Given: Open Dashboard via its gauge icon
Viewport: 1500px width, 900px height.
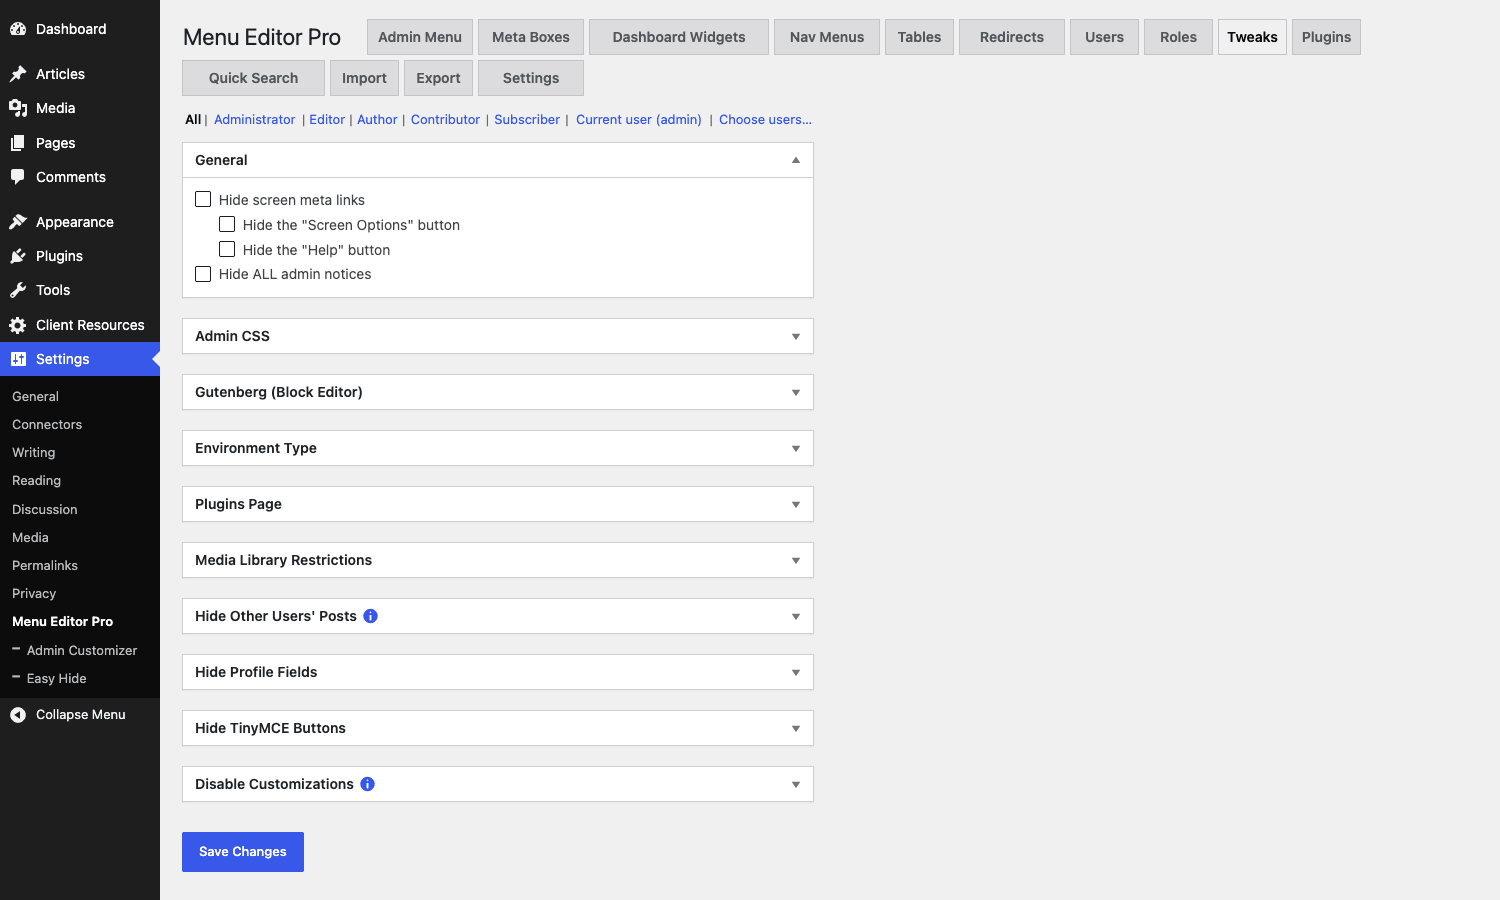Looking at the screenshot, I should pyautogui.click(x=18, y=29).
